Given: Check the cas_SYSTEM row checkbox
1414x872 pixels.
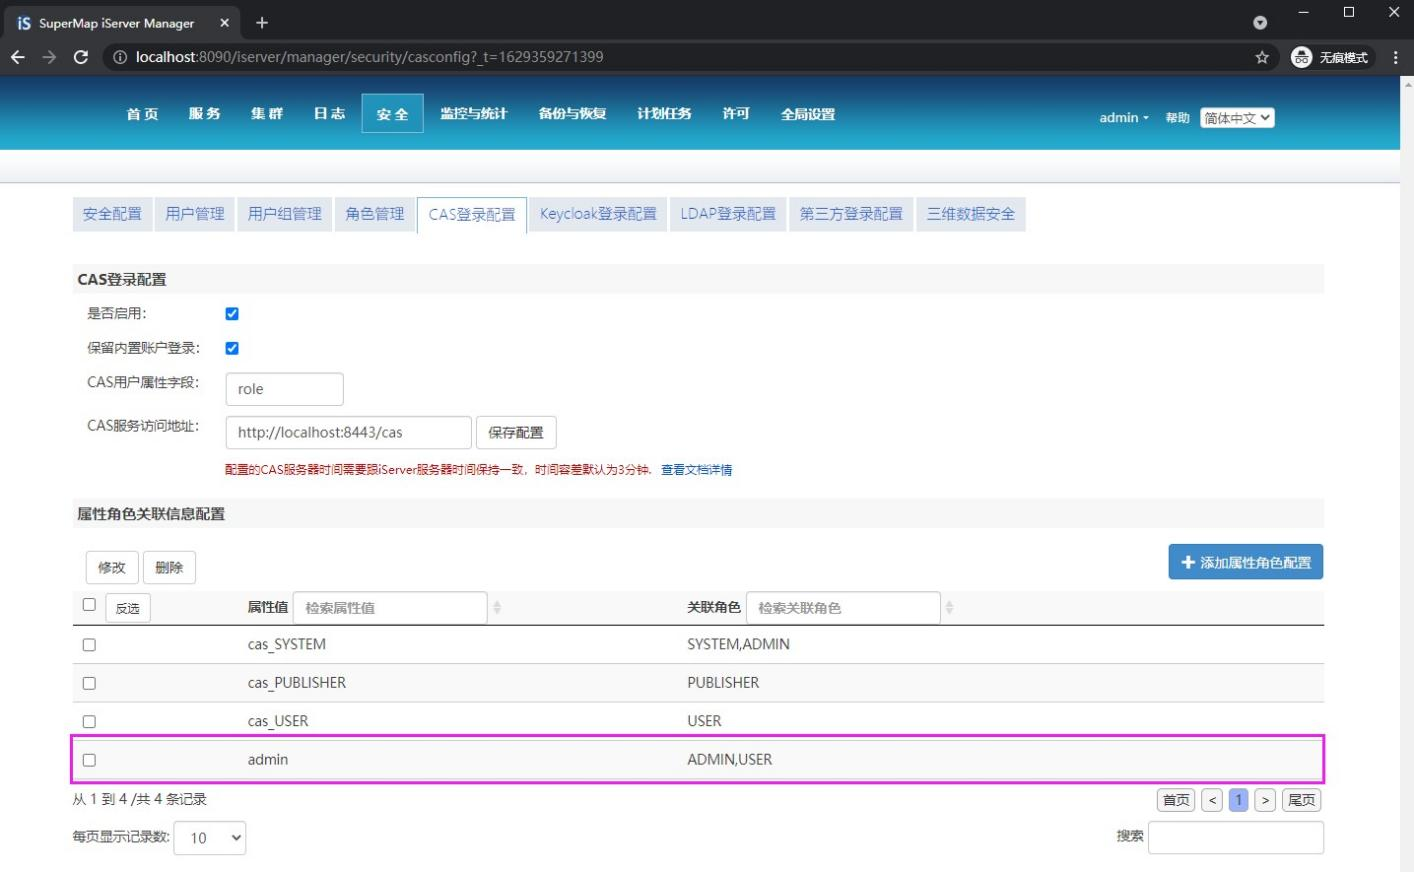Looking at the screenshot, I should pos(89,645).
